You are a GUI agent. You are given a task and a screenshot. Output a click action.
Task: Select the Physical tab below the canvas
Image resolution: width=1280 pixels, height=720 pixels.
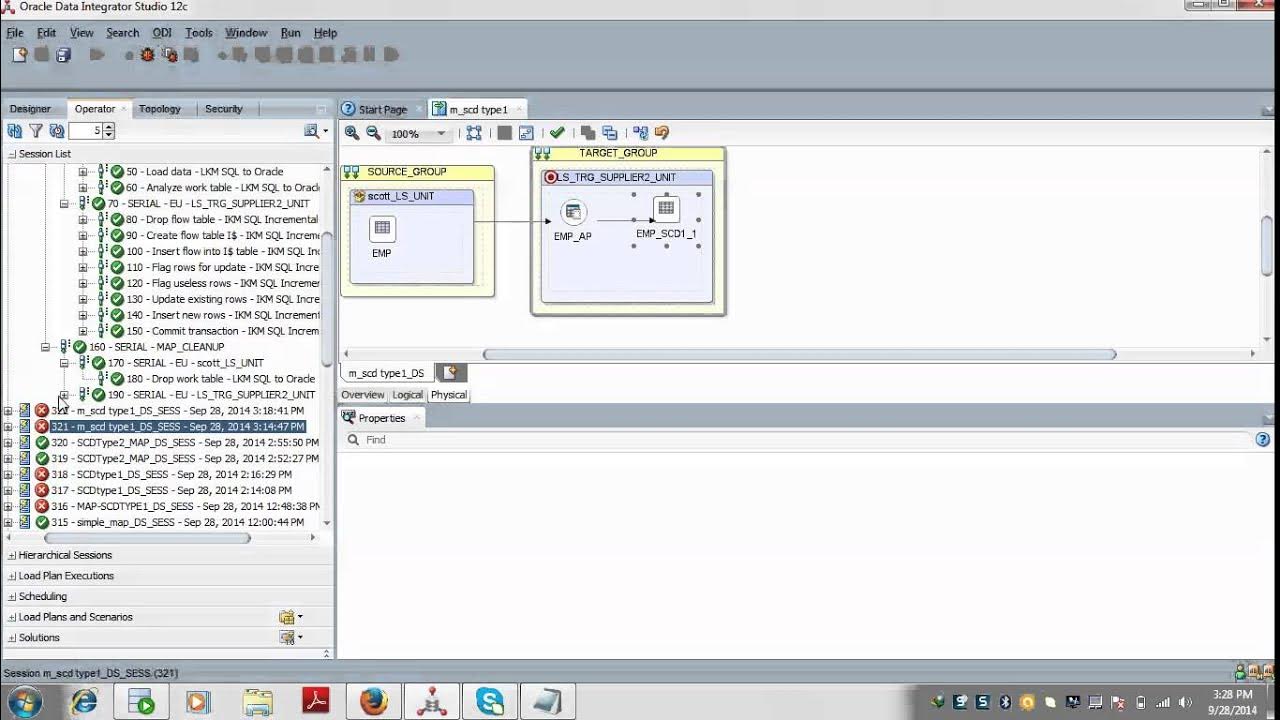(x=449, y=395)
